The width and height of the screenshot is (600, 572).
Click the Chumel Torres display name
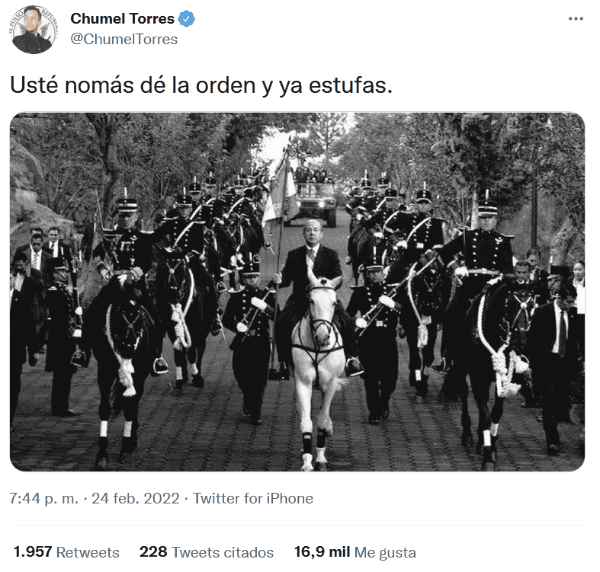click(x=122, y=19)
